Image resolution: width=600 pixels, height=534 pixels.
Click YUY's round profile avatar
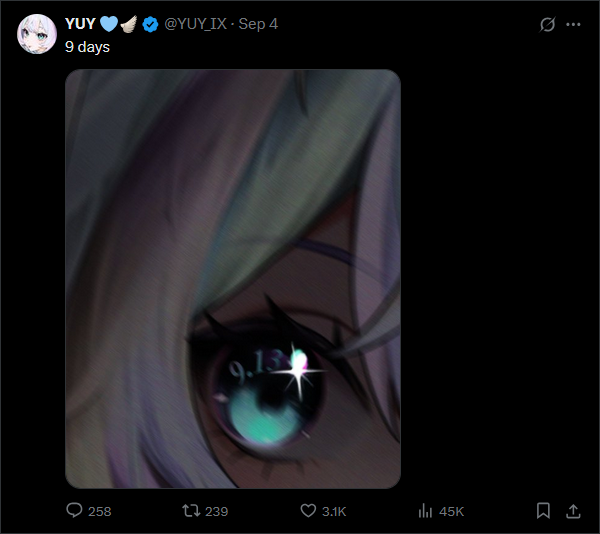[x=37, y=34]
